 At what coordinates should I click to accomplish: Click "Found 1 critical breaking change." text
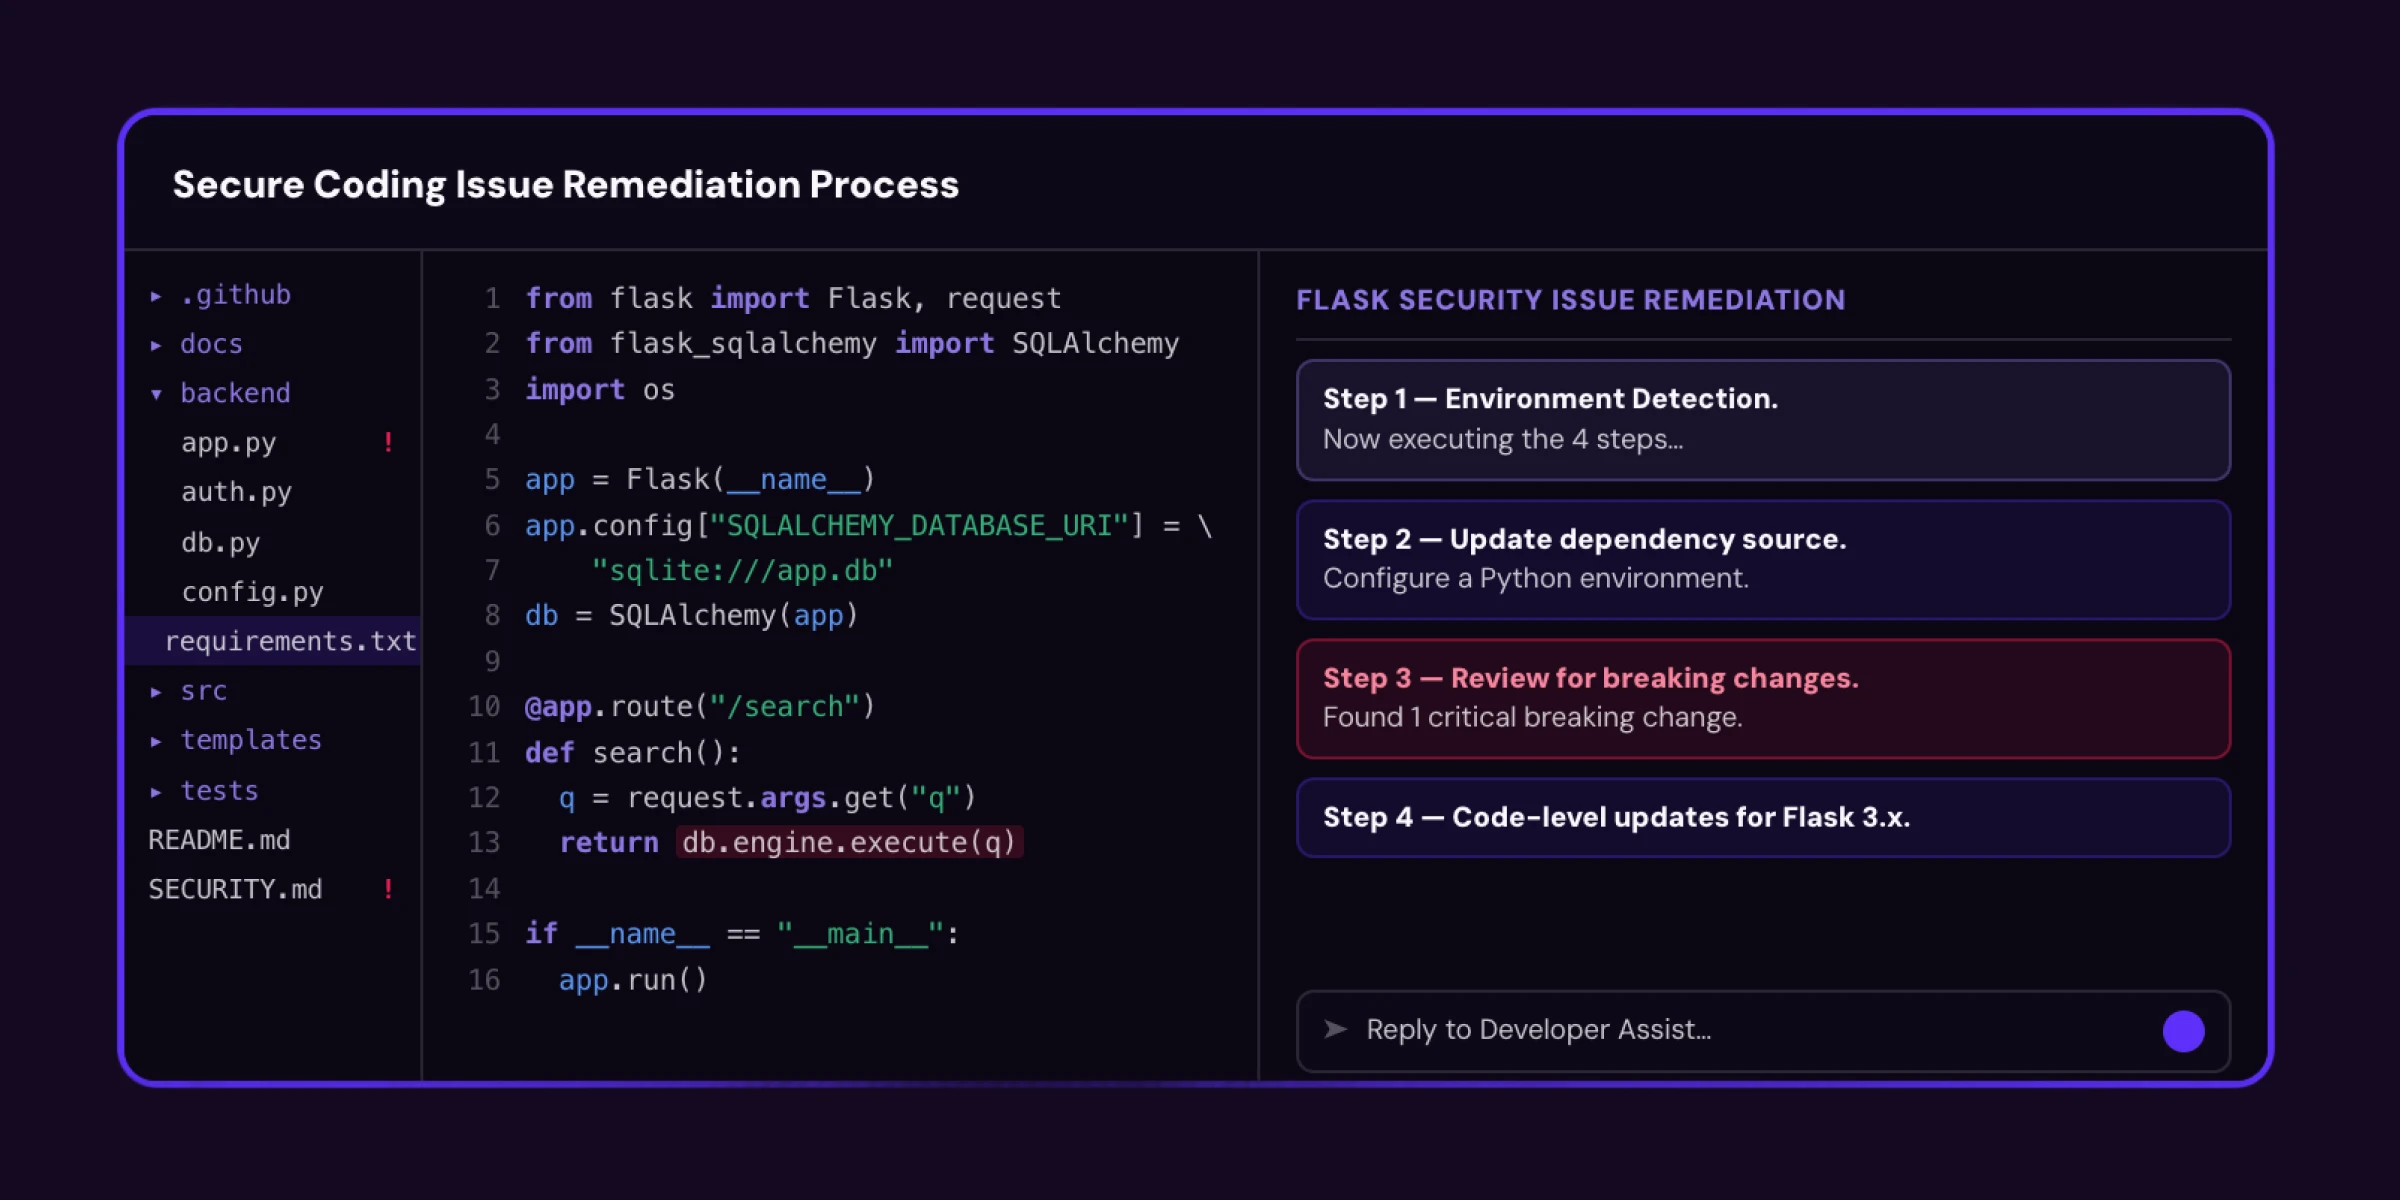coord(1532,717)
